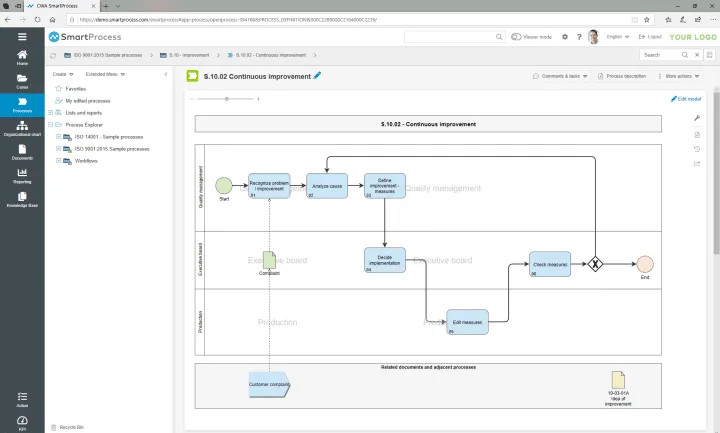Click the pencil icon beside process title
Viewport: 720px width, 433px height.
coord(317,76)
